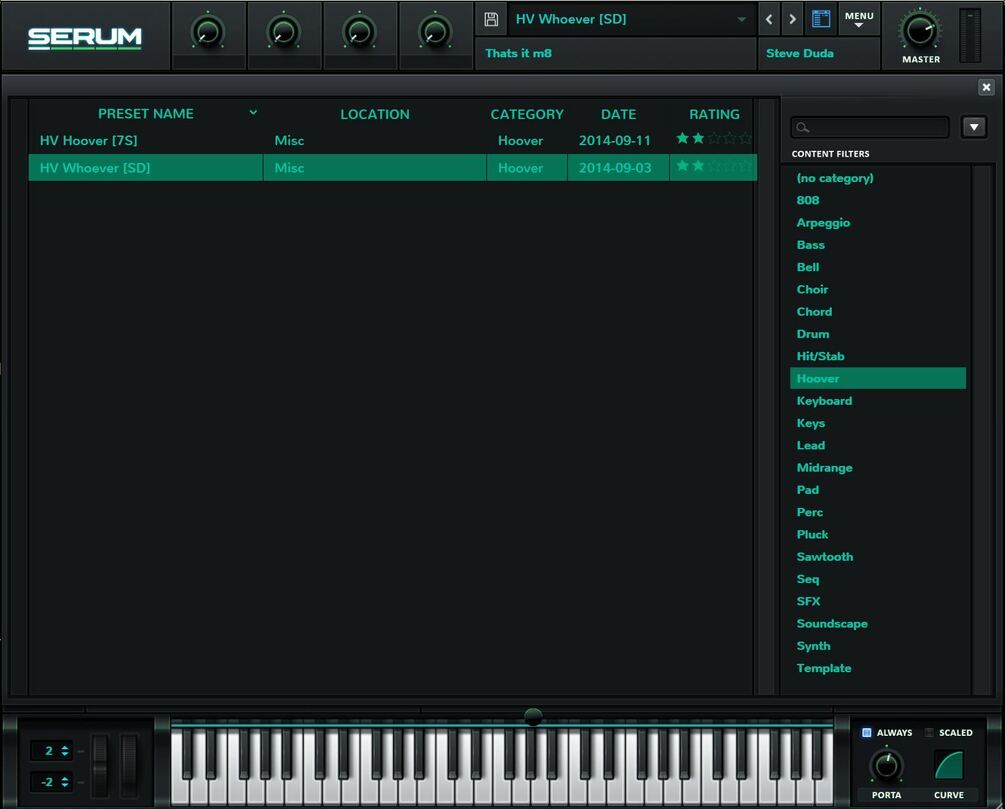The image size is (1005, 809).
Task: Click the author name Steve Duda
Action: coord(800,53)
